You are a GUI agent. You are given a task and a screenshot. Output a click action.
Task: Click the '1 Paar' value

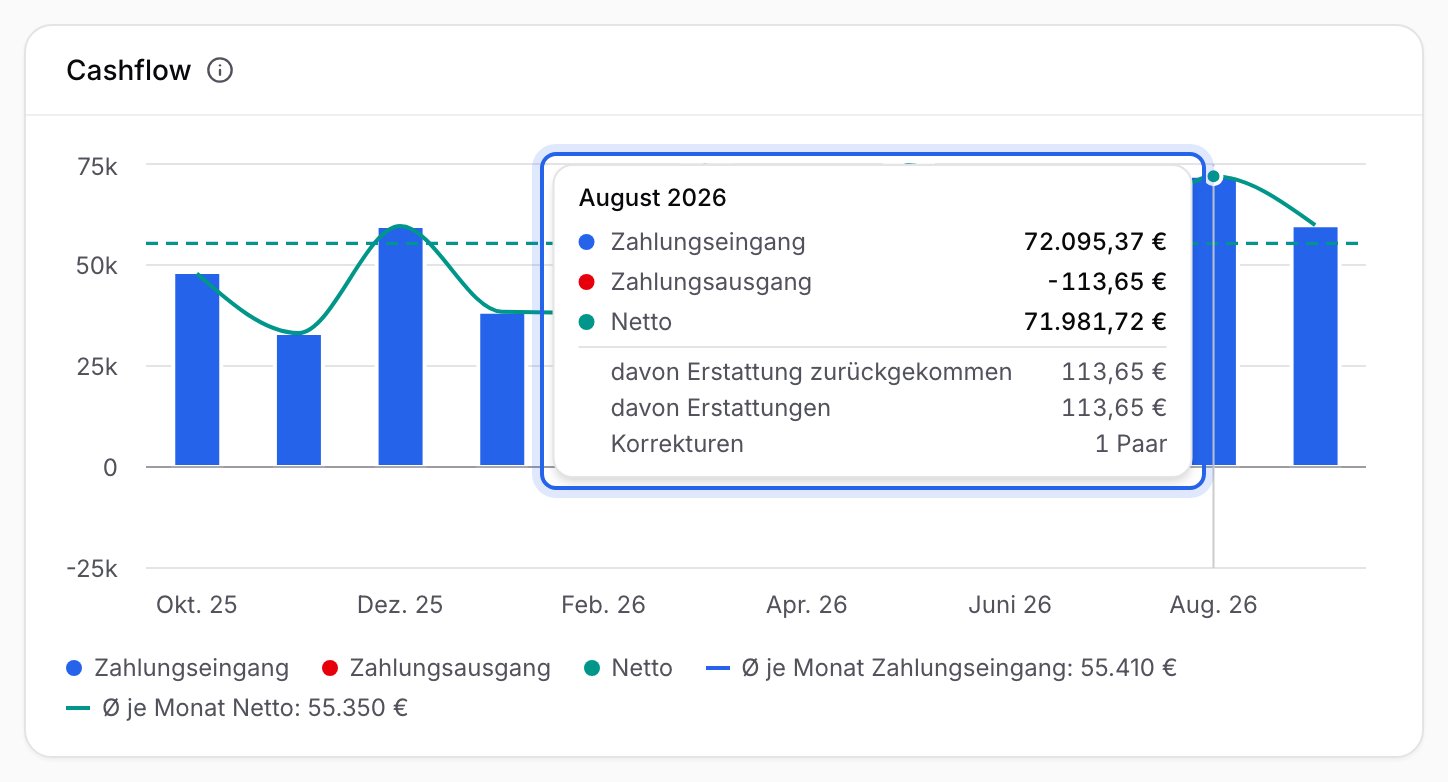[x=1131, y=444]
